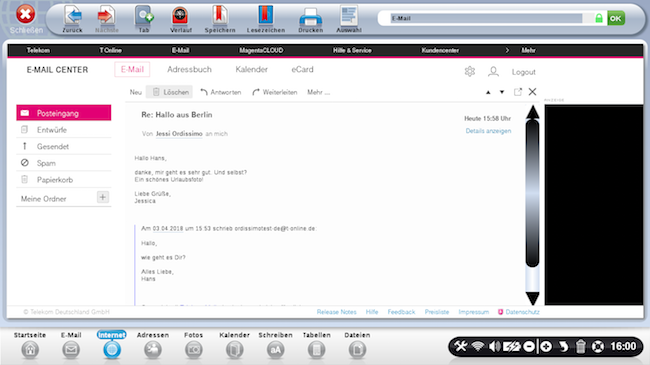Screen dimensions: 650x365
Task: Switch to the Adressbuch tab
Action: (x=189, y=69)
